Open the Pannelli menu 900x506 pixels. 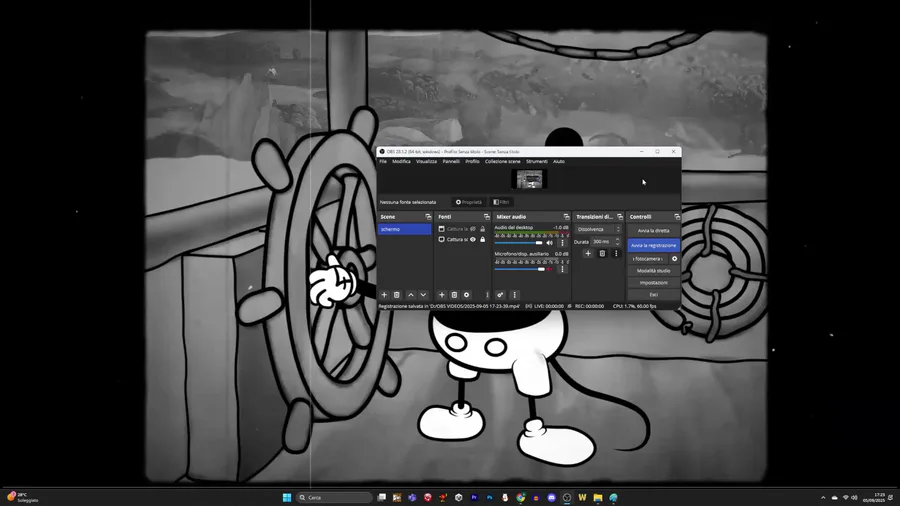click(451, 162)
